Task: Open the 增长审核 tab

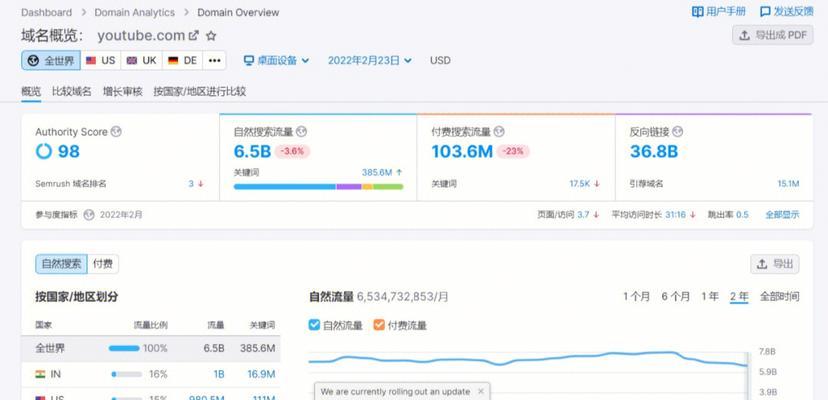Action: click(x=123, y=91)
